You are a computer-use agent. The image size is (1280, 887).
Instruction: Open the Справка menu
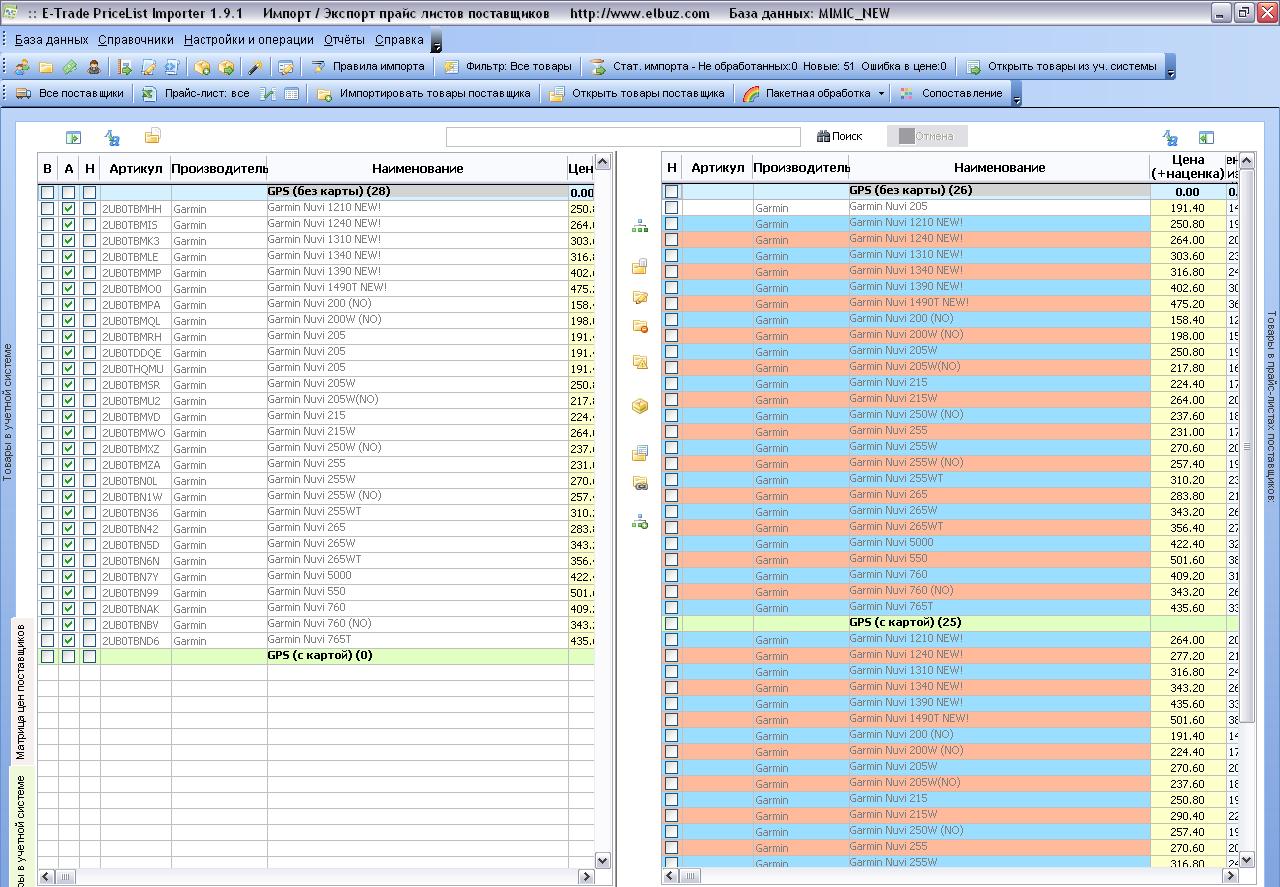point(399,40)
